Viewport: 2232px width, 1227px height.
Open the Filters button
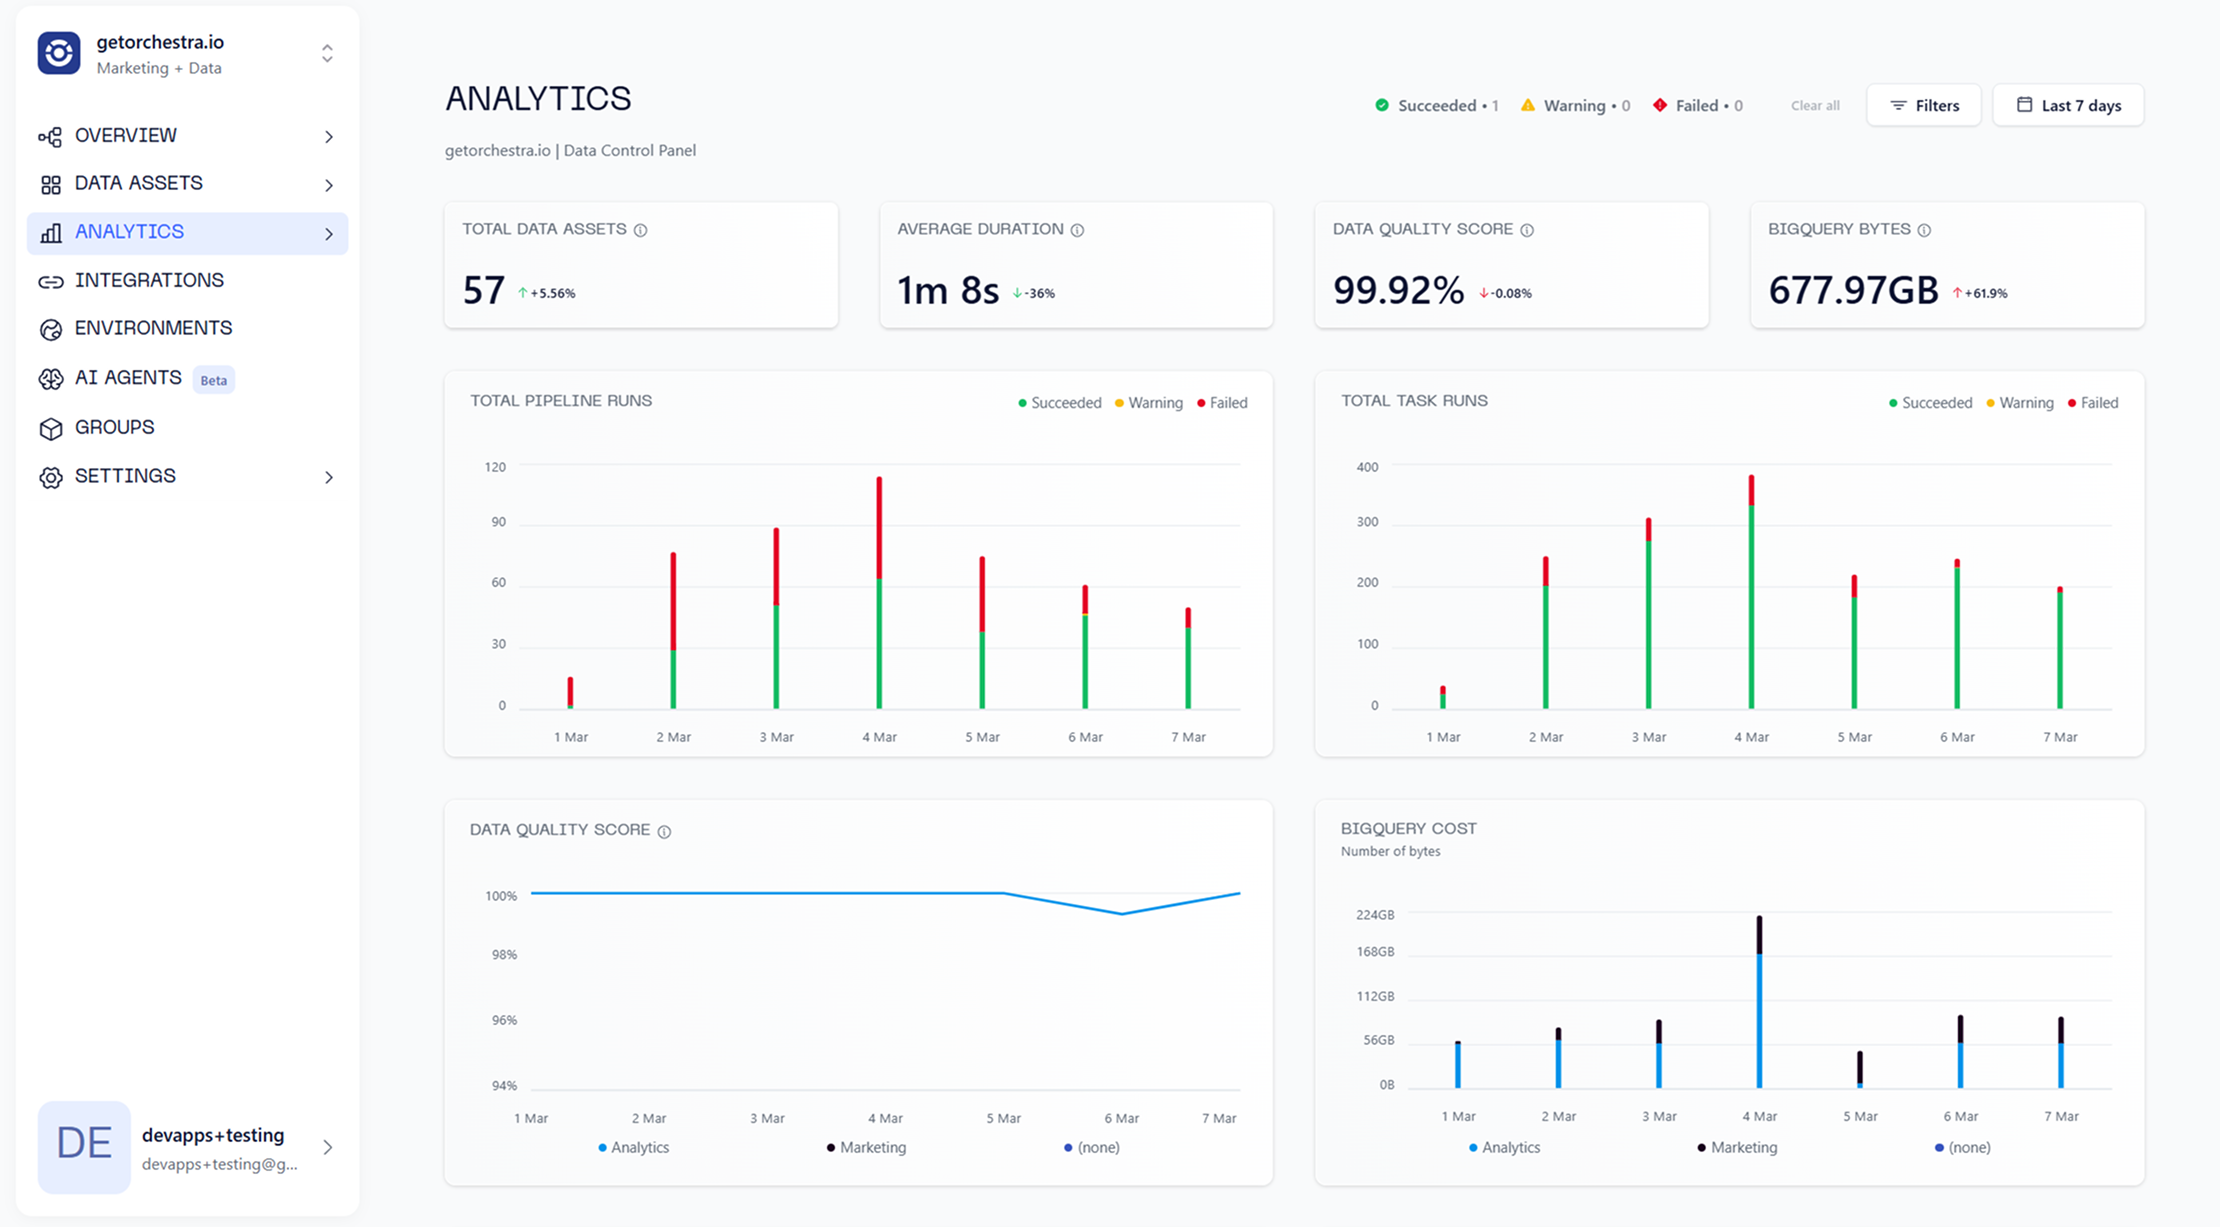(1924, 105)
